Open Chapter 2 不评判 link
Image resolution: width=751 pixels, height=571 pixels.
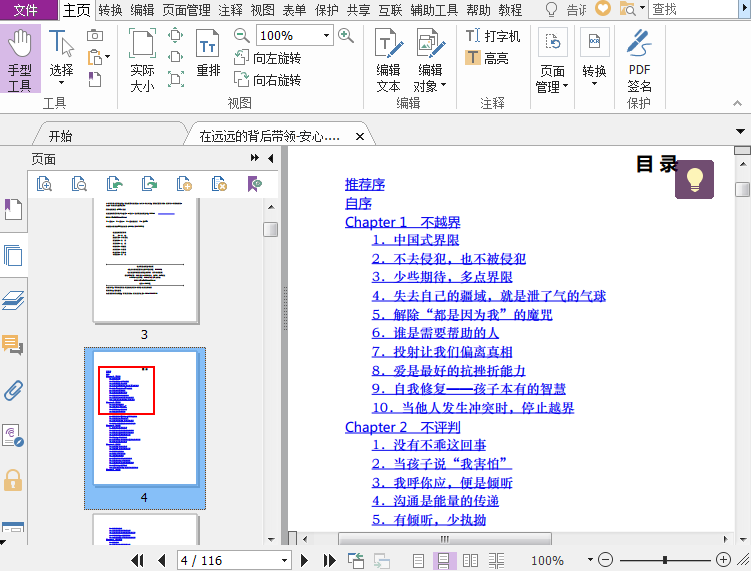tap(402, 427)
